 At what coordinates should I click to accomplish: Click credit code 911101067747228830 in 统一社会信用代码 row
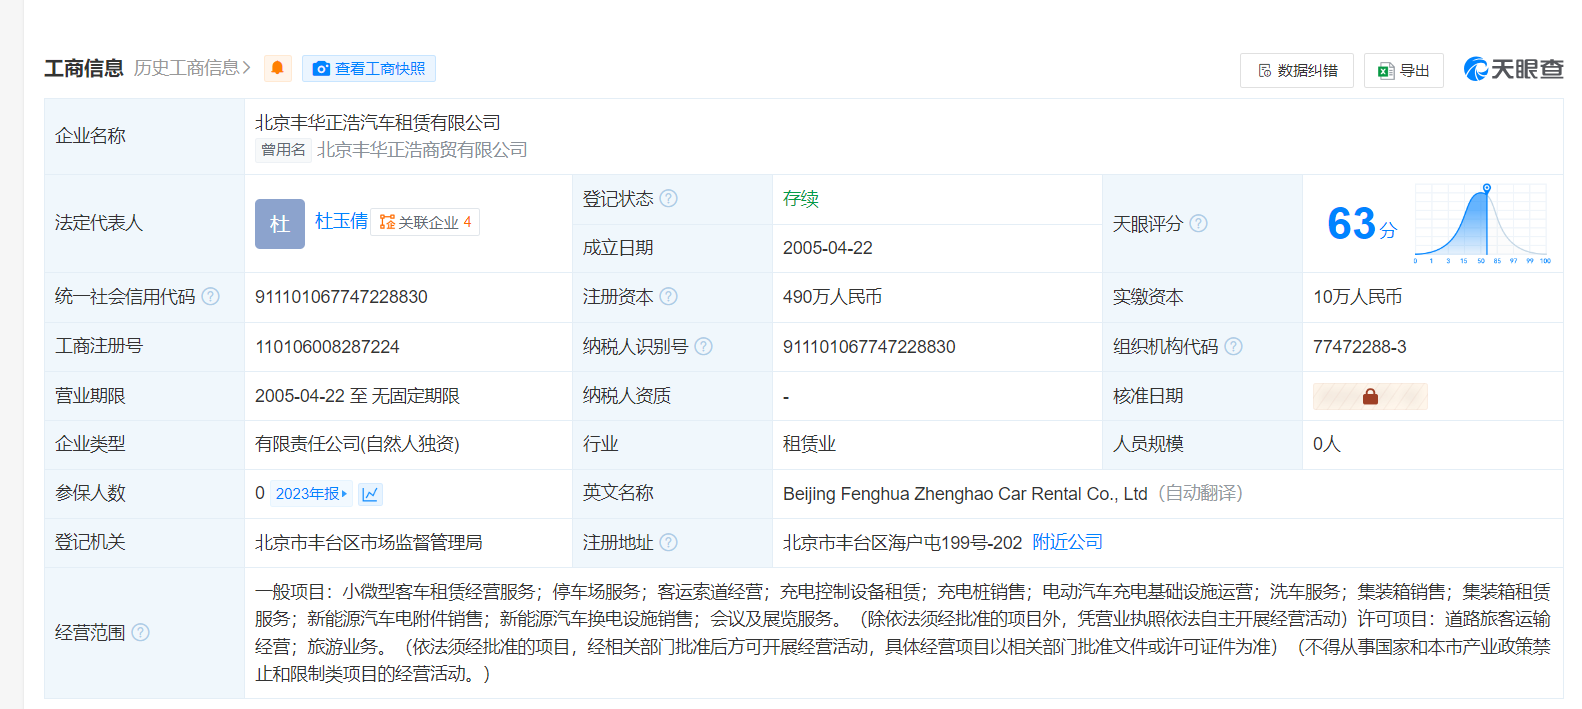coord(341,297)
